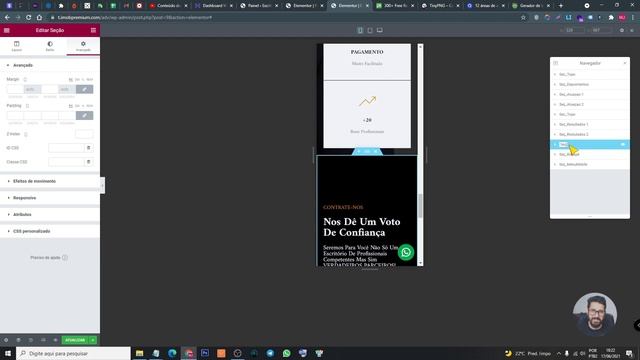Open the History footer icon
Screen dimensions: 640x360
pos(31,340)
